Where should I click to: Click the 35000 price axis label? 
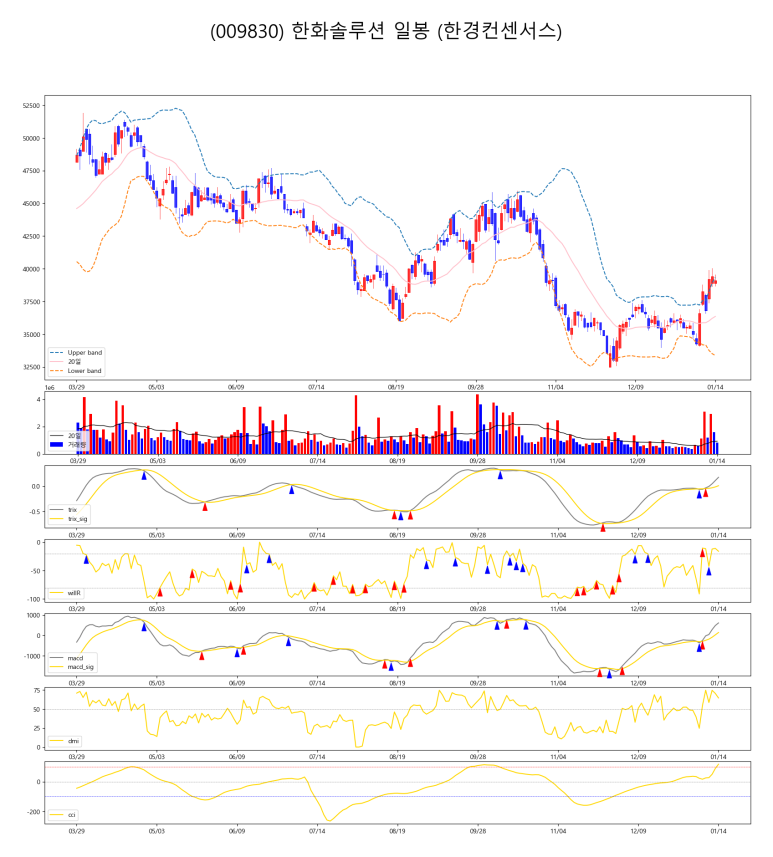[x=31, y=334]
